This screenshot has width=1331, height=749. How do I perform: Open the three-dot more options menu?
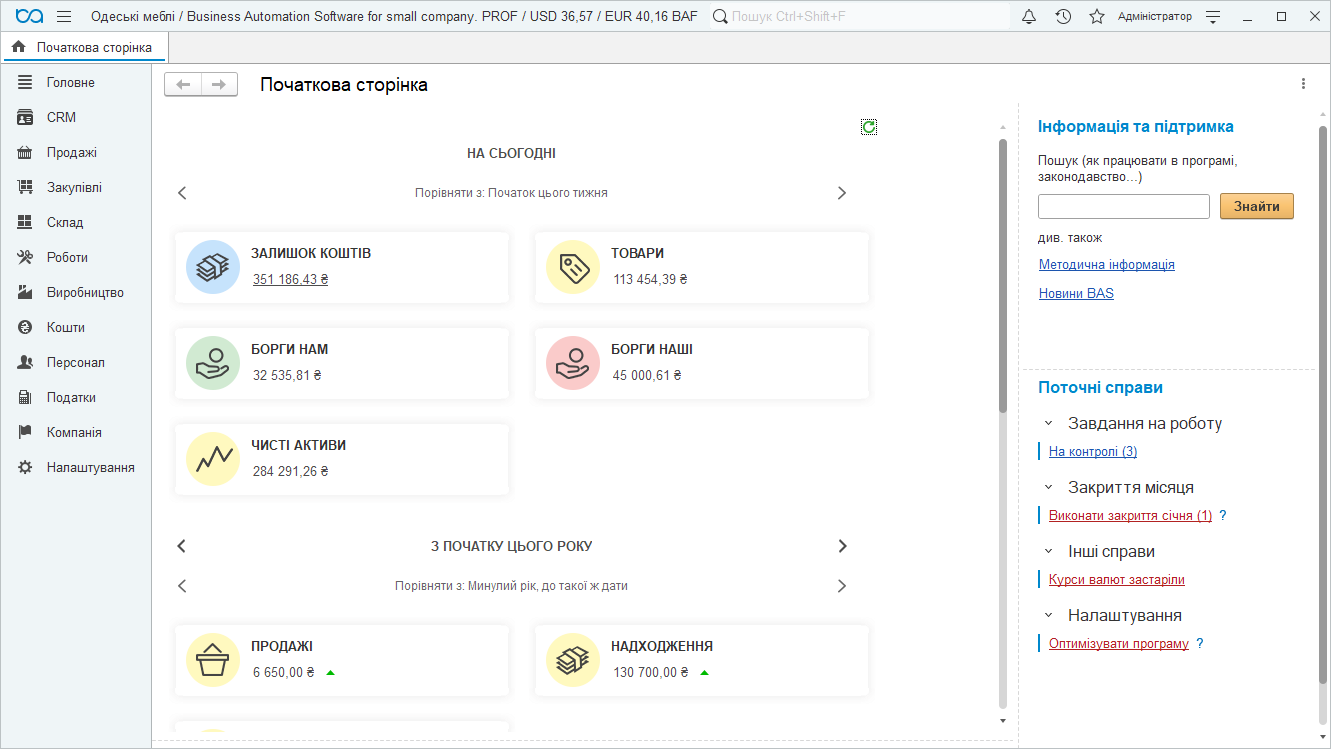click(1303, 84)
